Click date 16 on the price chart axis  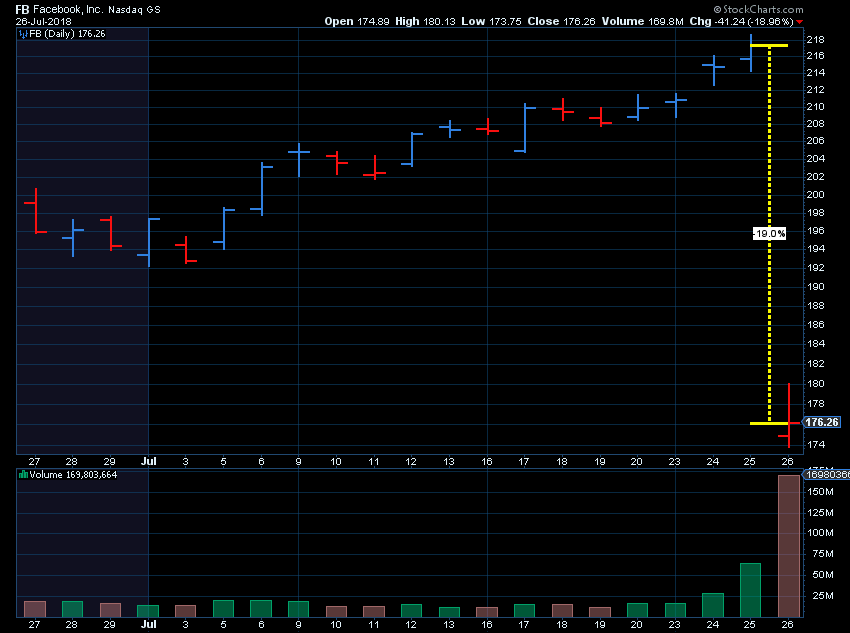pyautogui.click(x=487, y=461)
